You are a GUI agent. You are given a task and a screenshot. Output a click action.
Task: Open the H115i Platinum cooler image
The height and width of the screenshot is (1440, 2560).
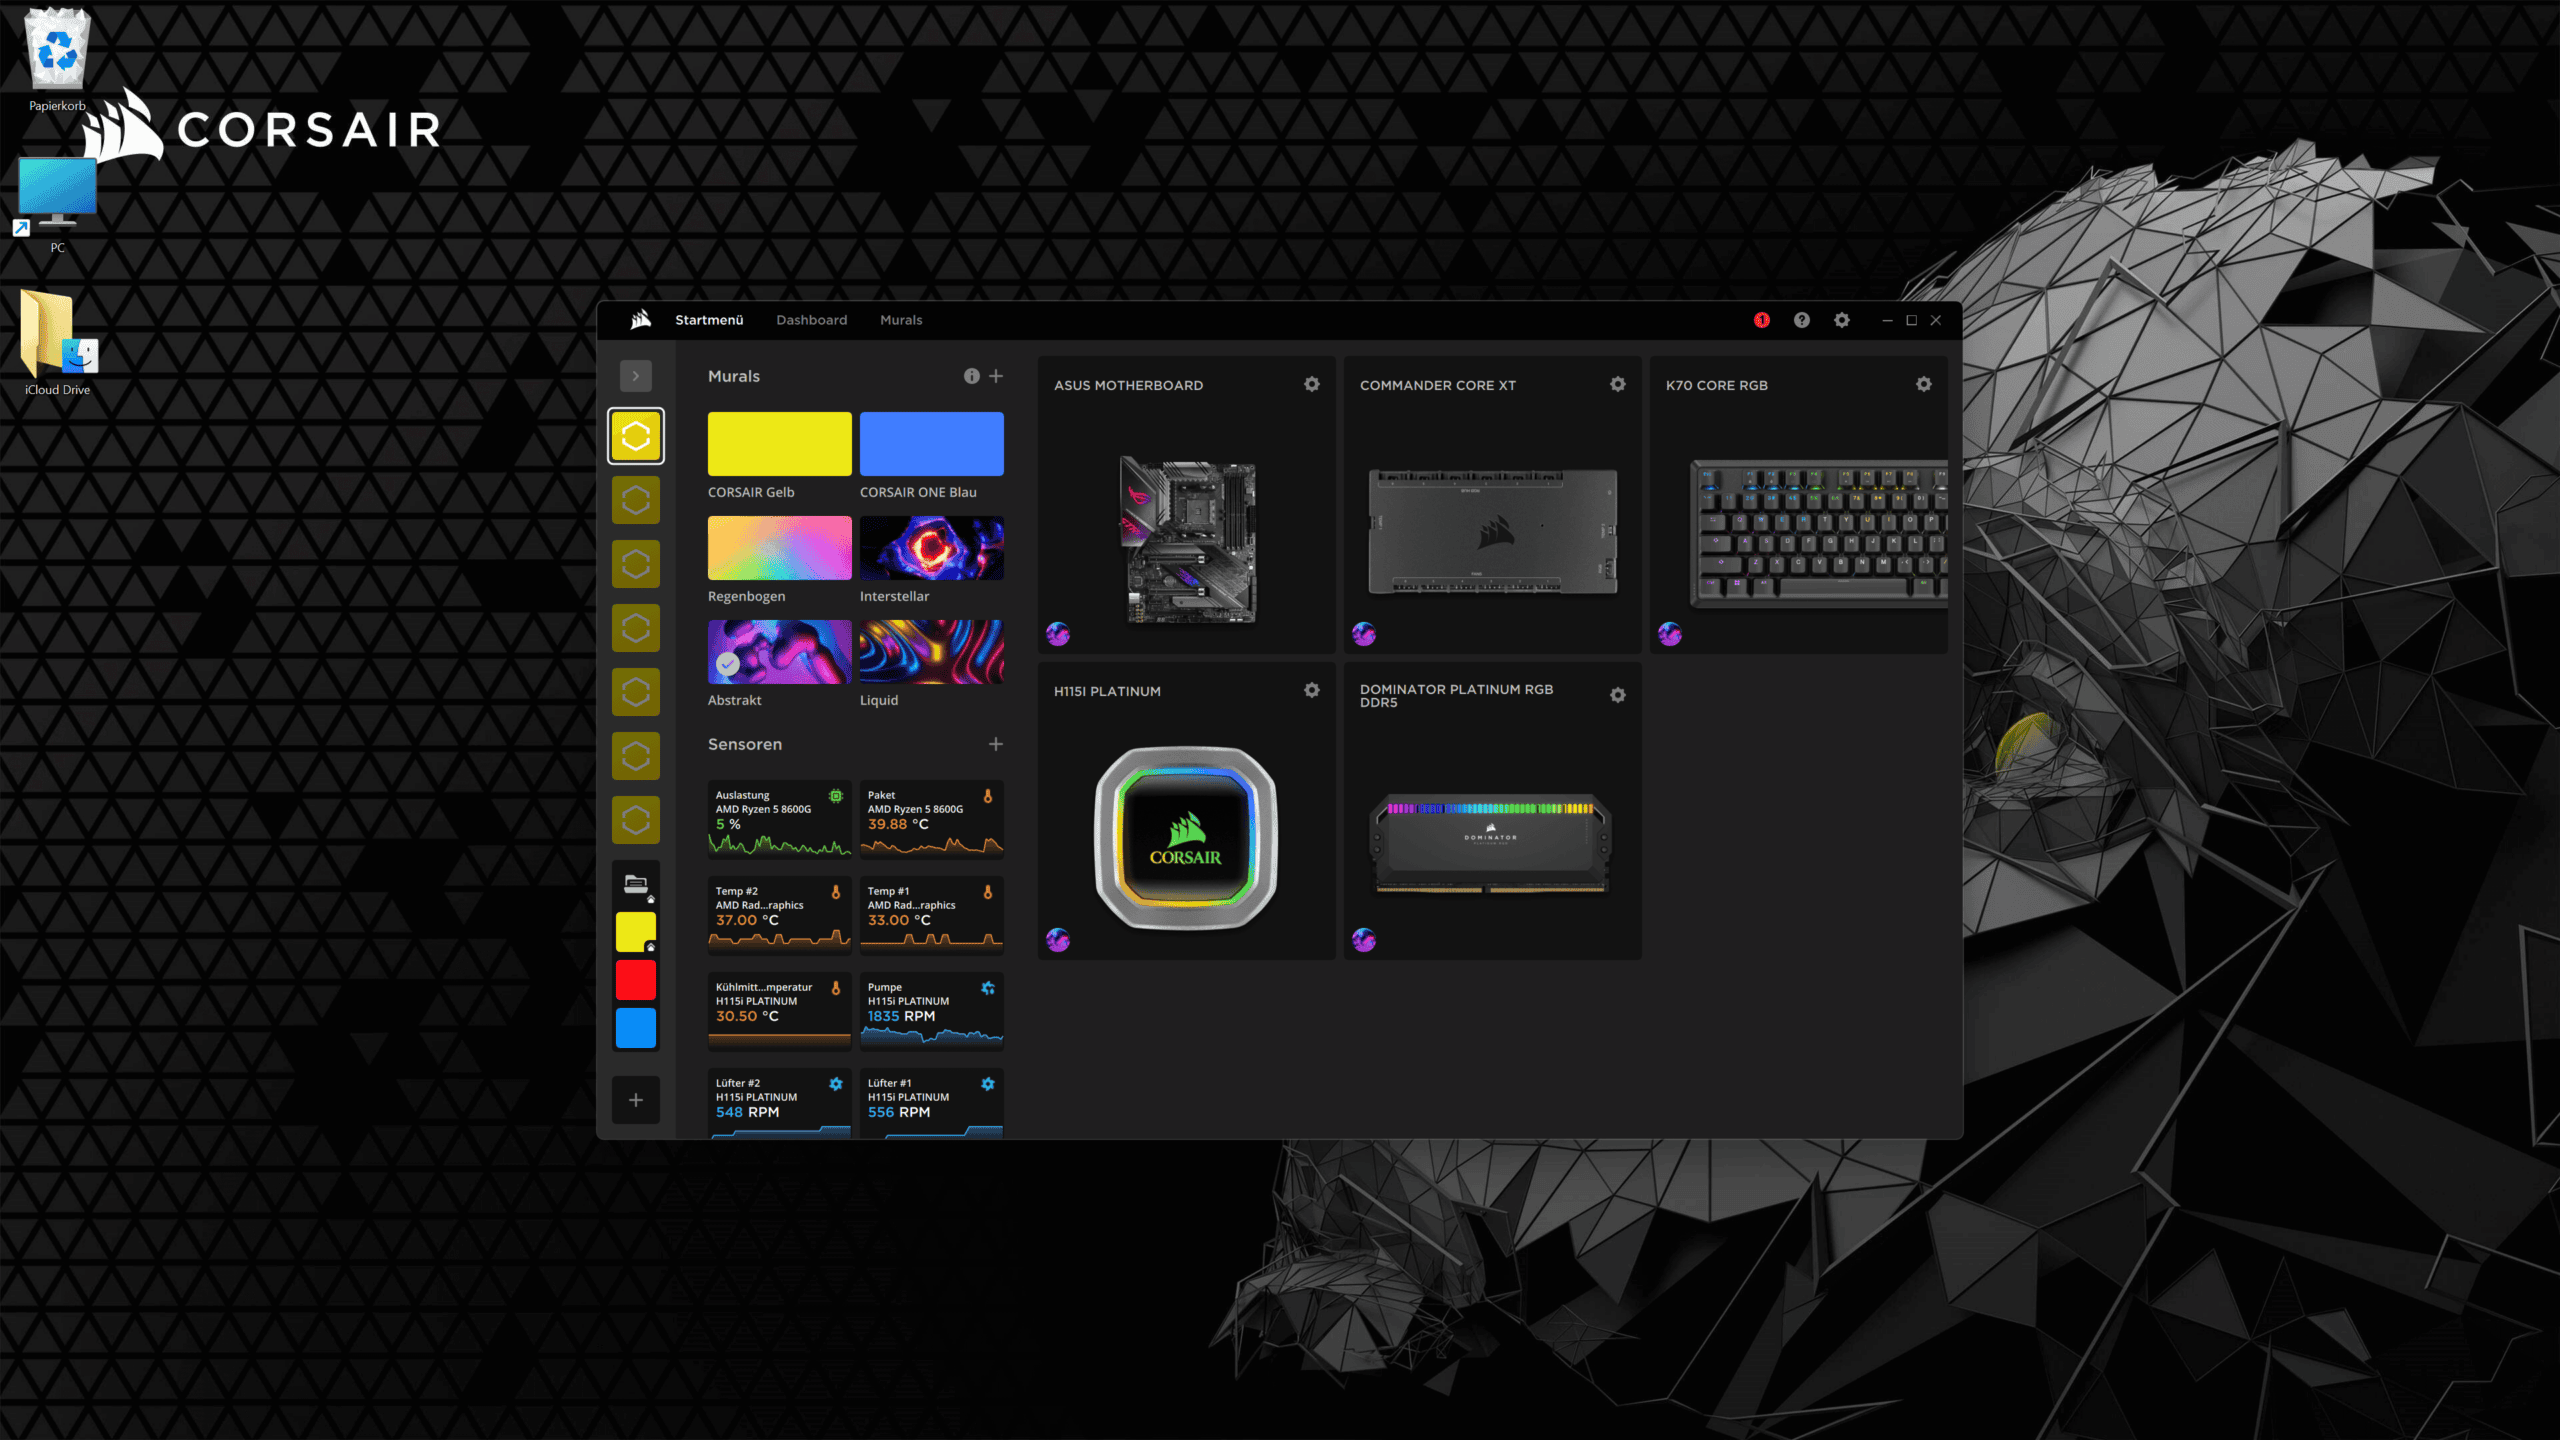tap(1187, 838)
